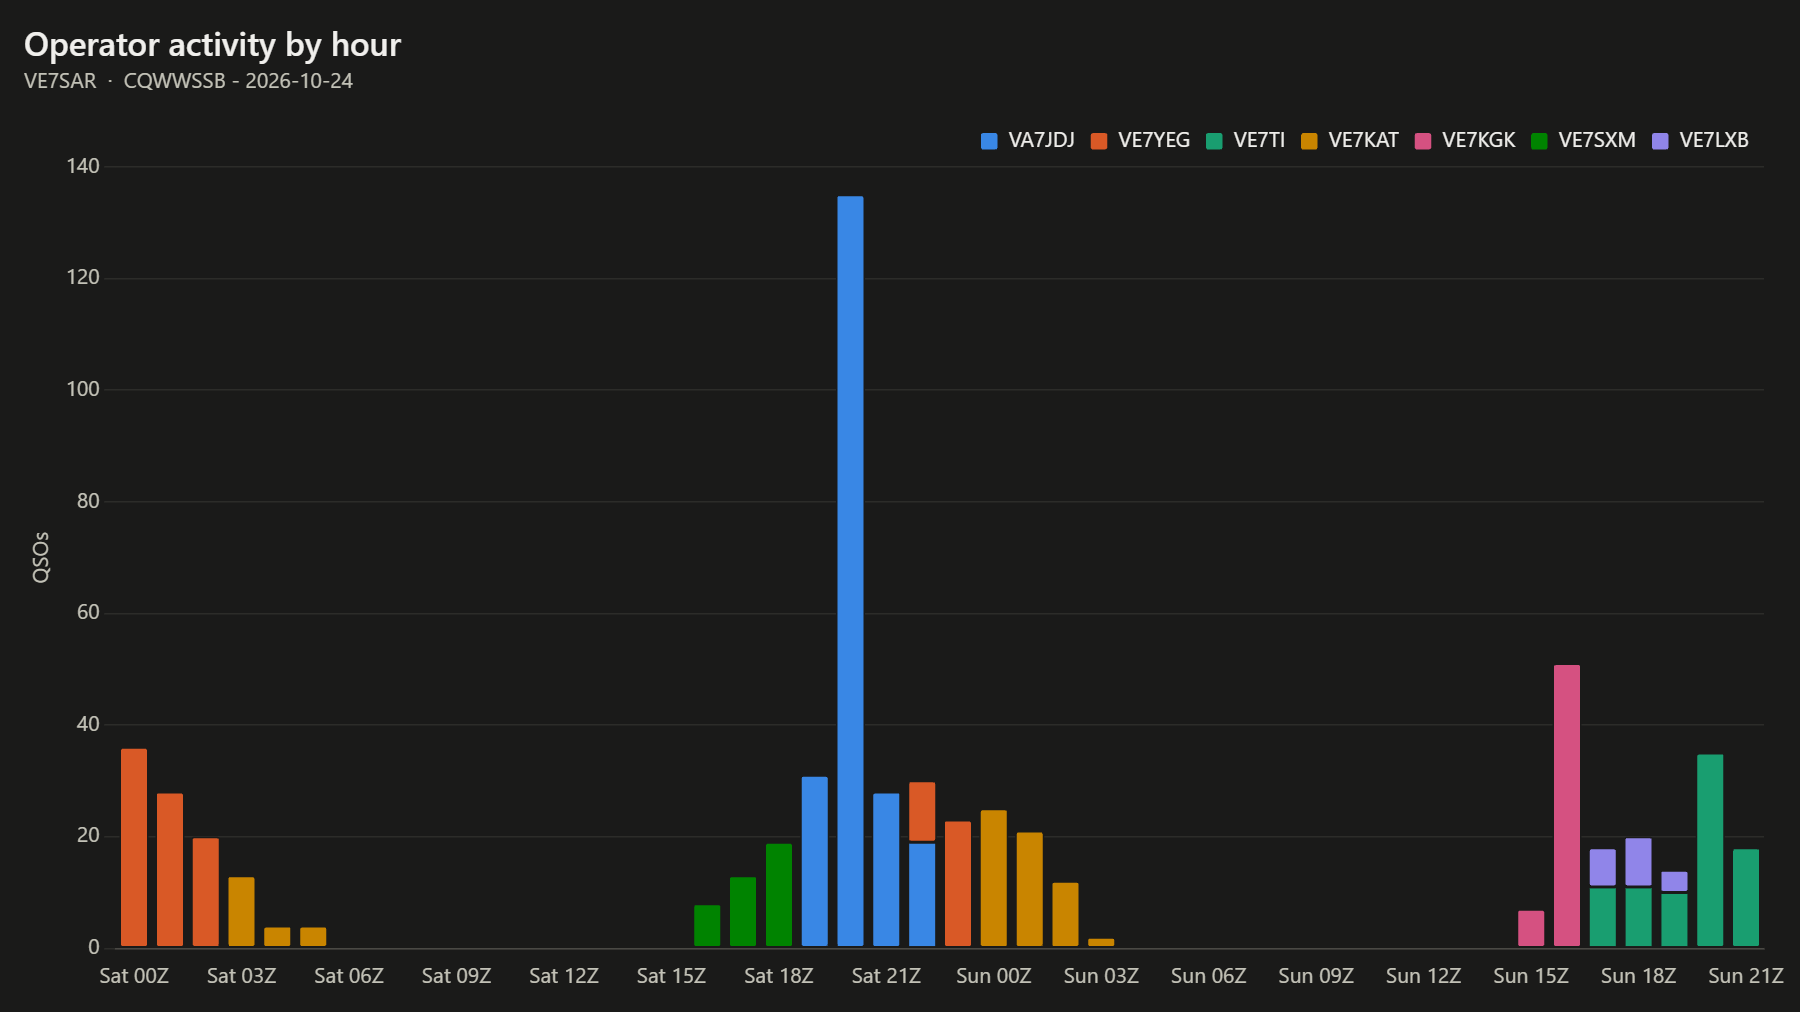Click the '140' y-axis tick label
1800x1012 pixels.
tap(83, 166)
